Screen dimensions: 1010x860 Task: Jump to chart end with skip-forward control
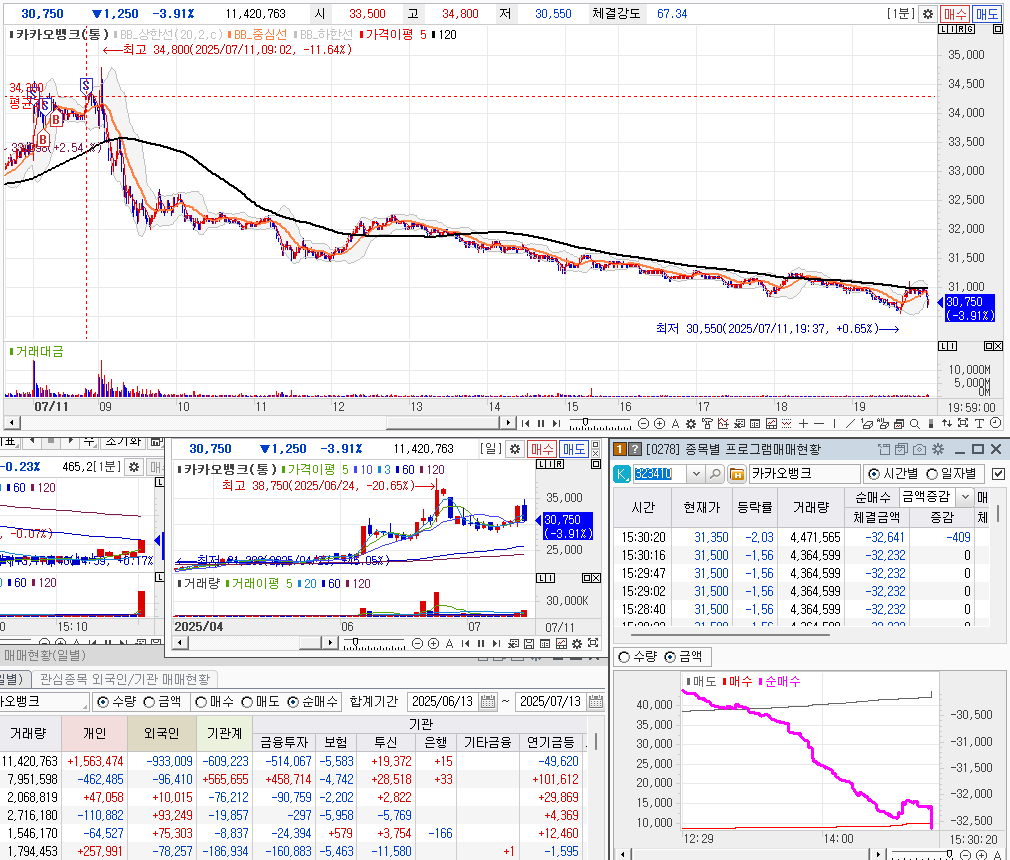pyautogui.click(x=557, y=423)
